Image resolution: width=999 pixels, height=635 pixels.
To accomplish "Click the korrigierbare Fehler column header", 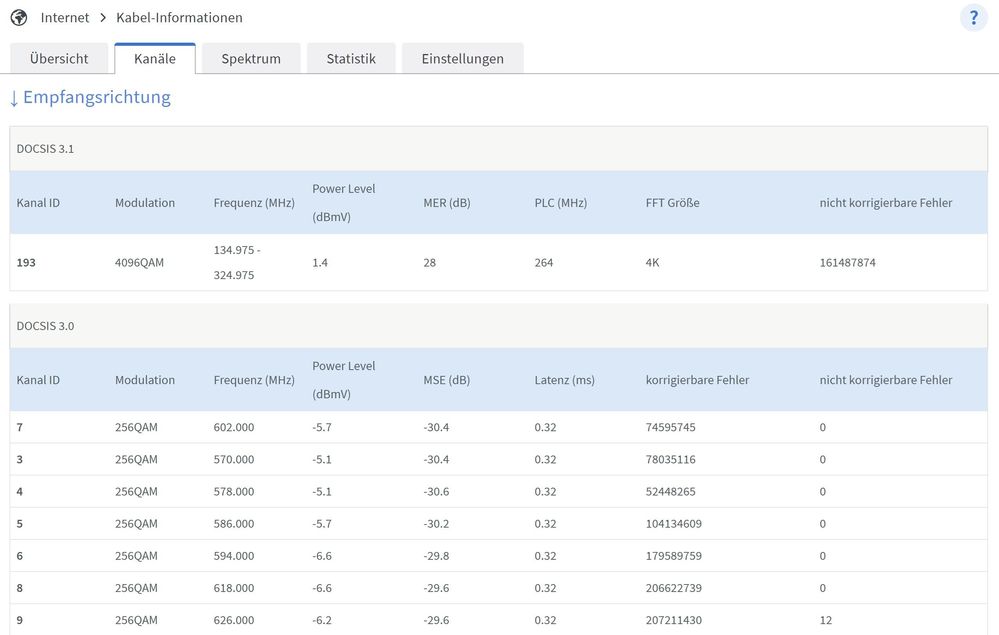I will [697, 380].
